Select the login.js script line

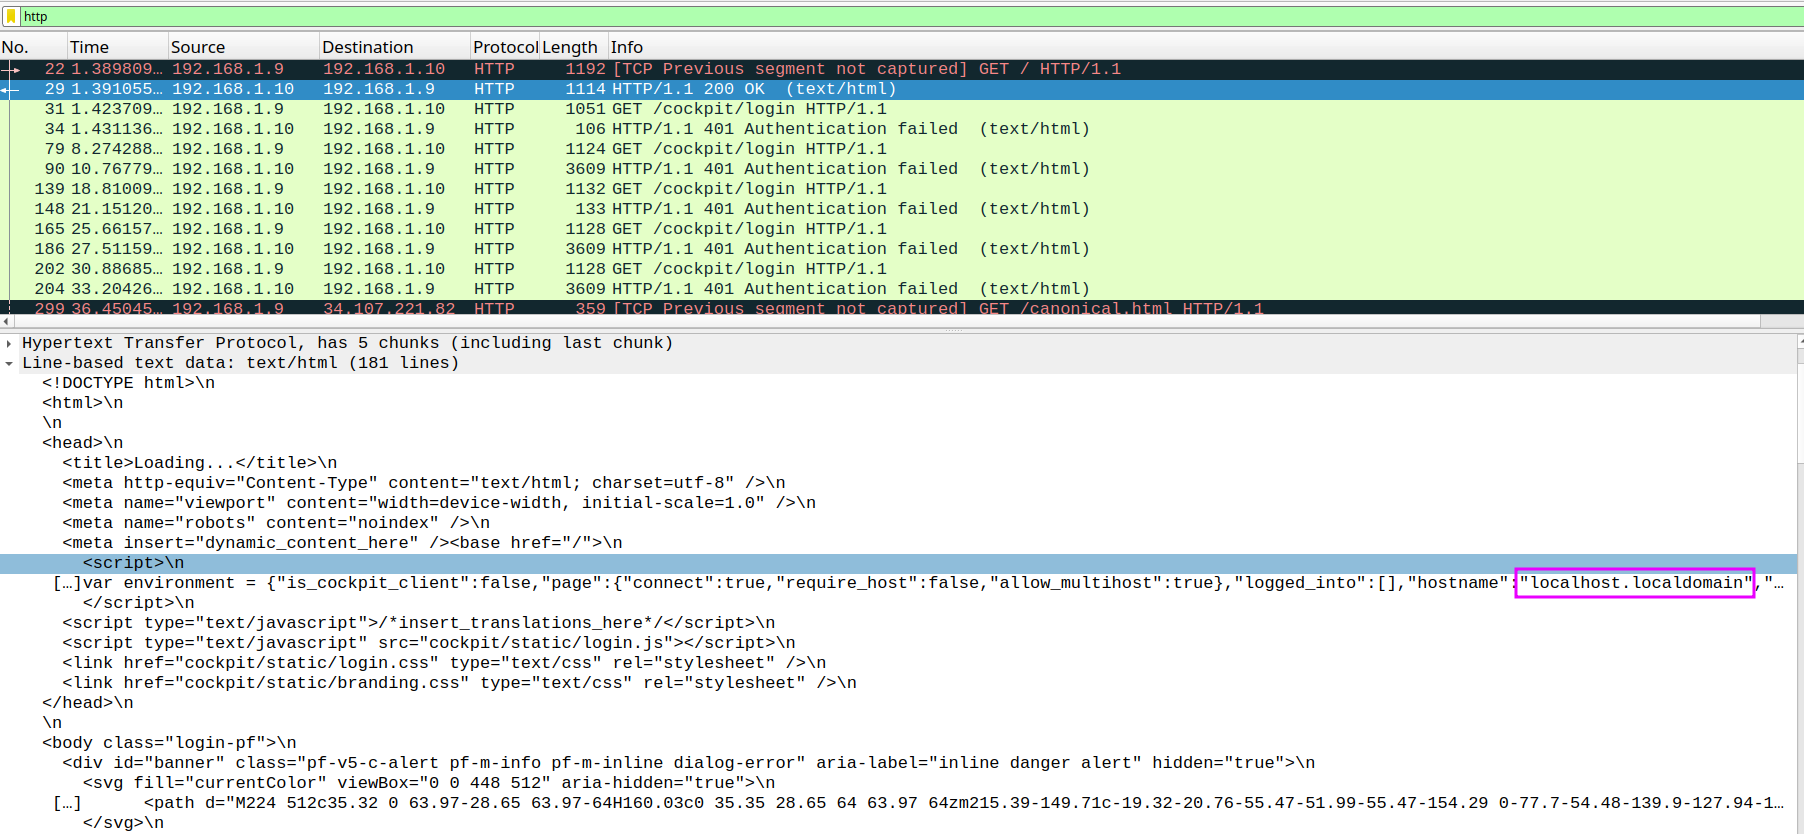pyautogui.click(x=429, y=643)
